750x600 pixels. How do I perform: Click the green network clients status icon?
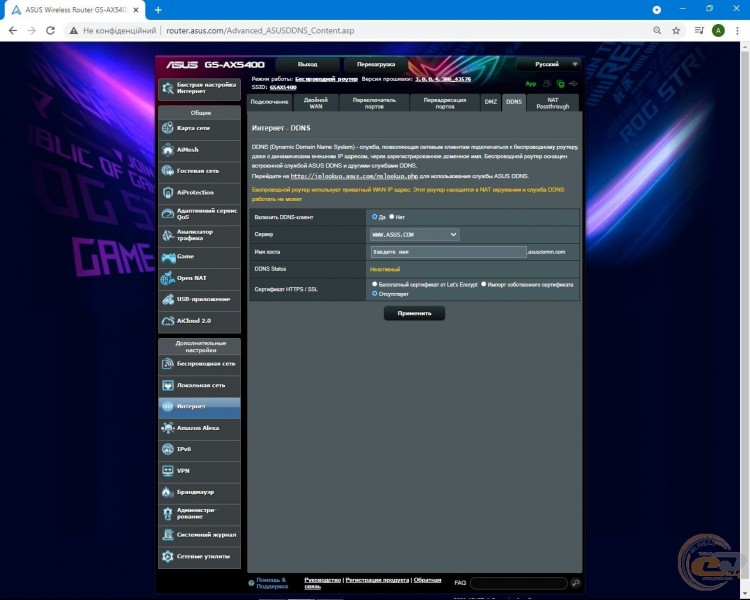pos(560,84)
